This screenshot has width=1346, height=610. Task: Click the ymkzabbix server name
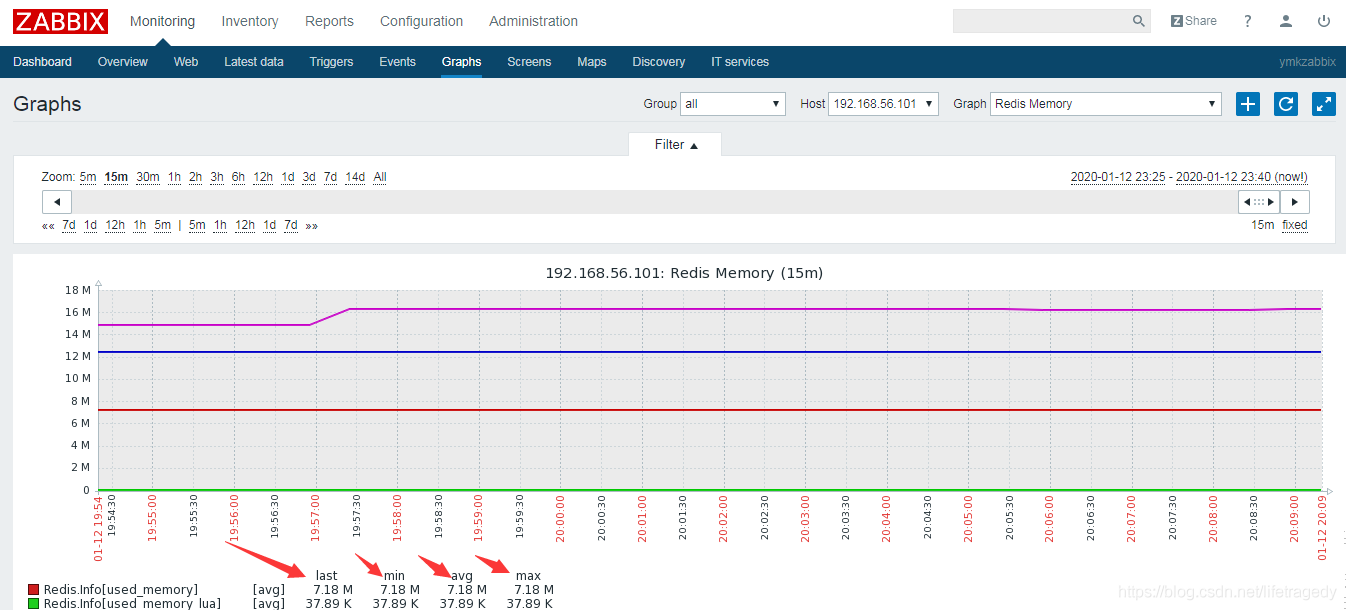(1307, 62)
